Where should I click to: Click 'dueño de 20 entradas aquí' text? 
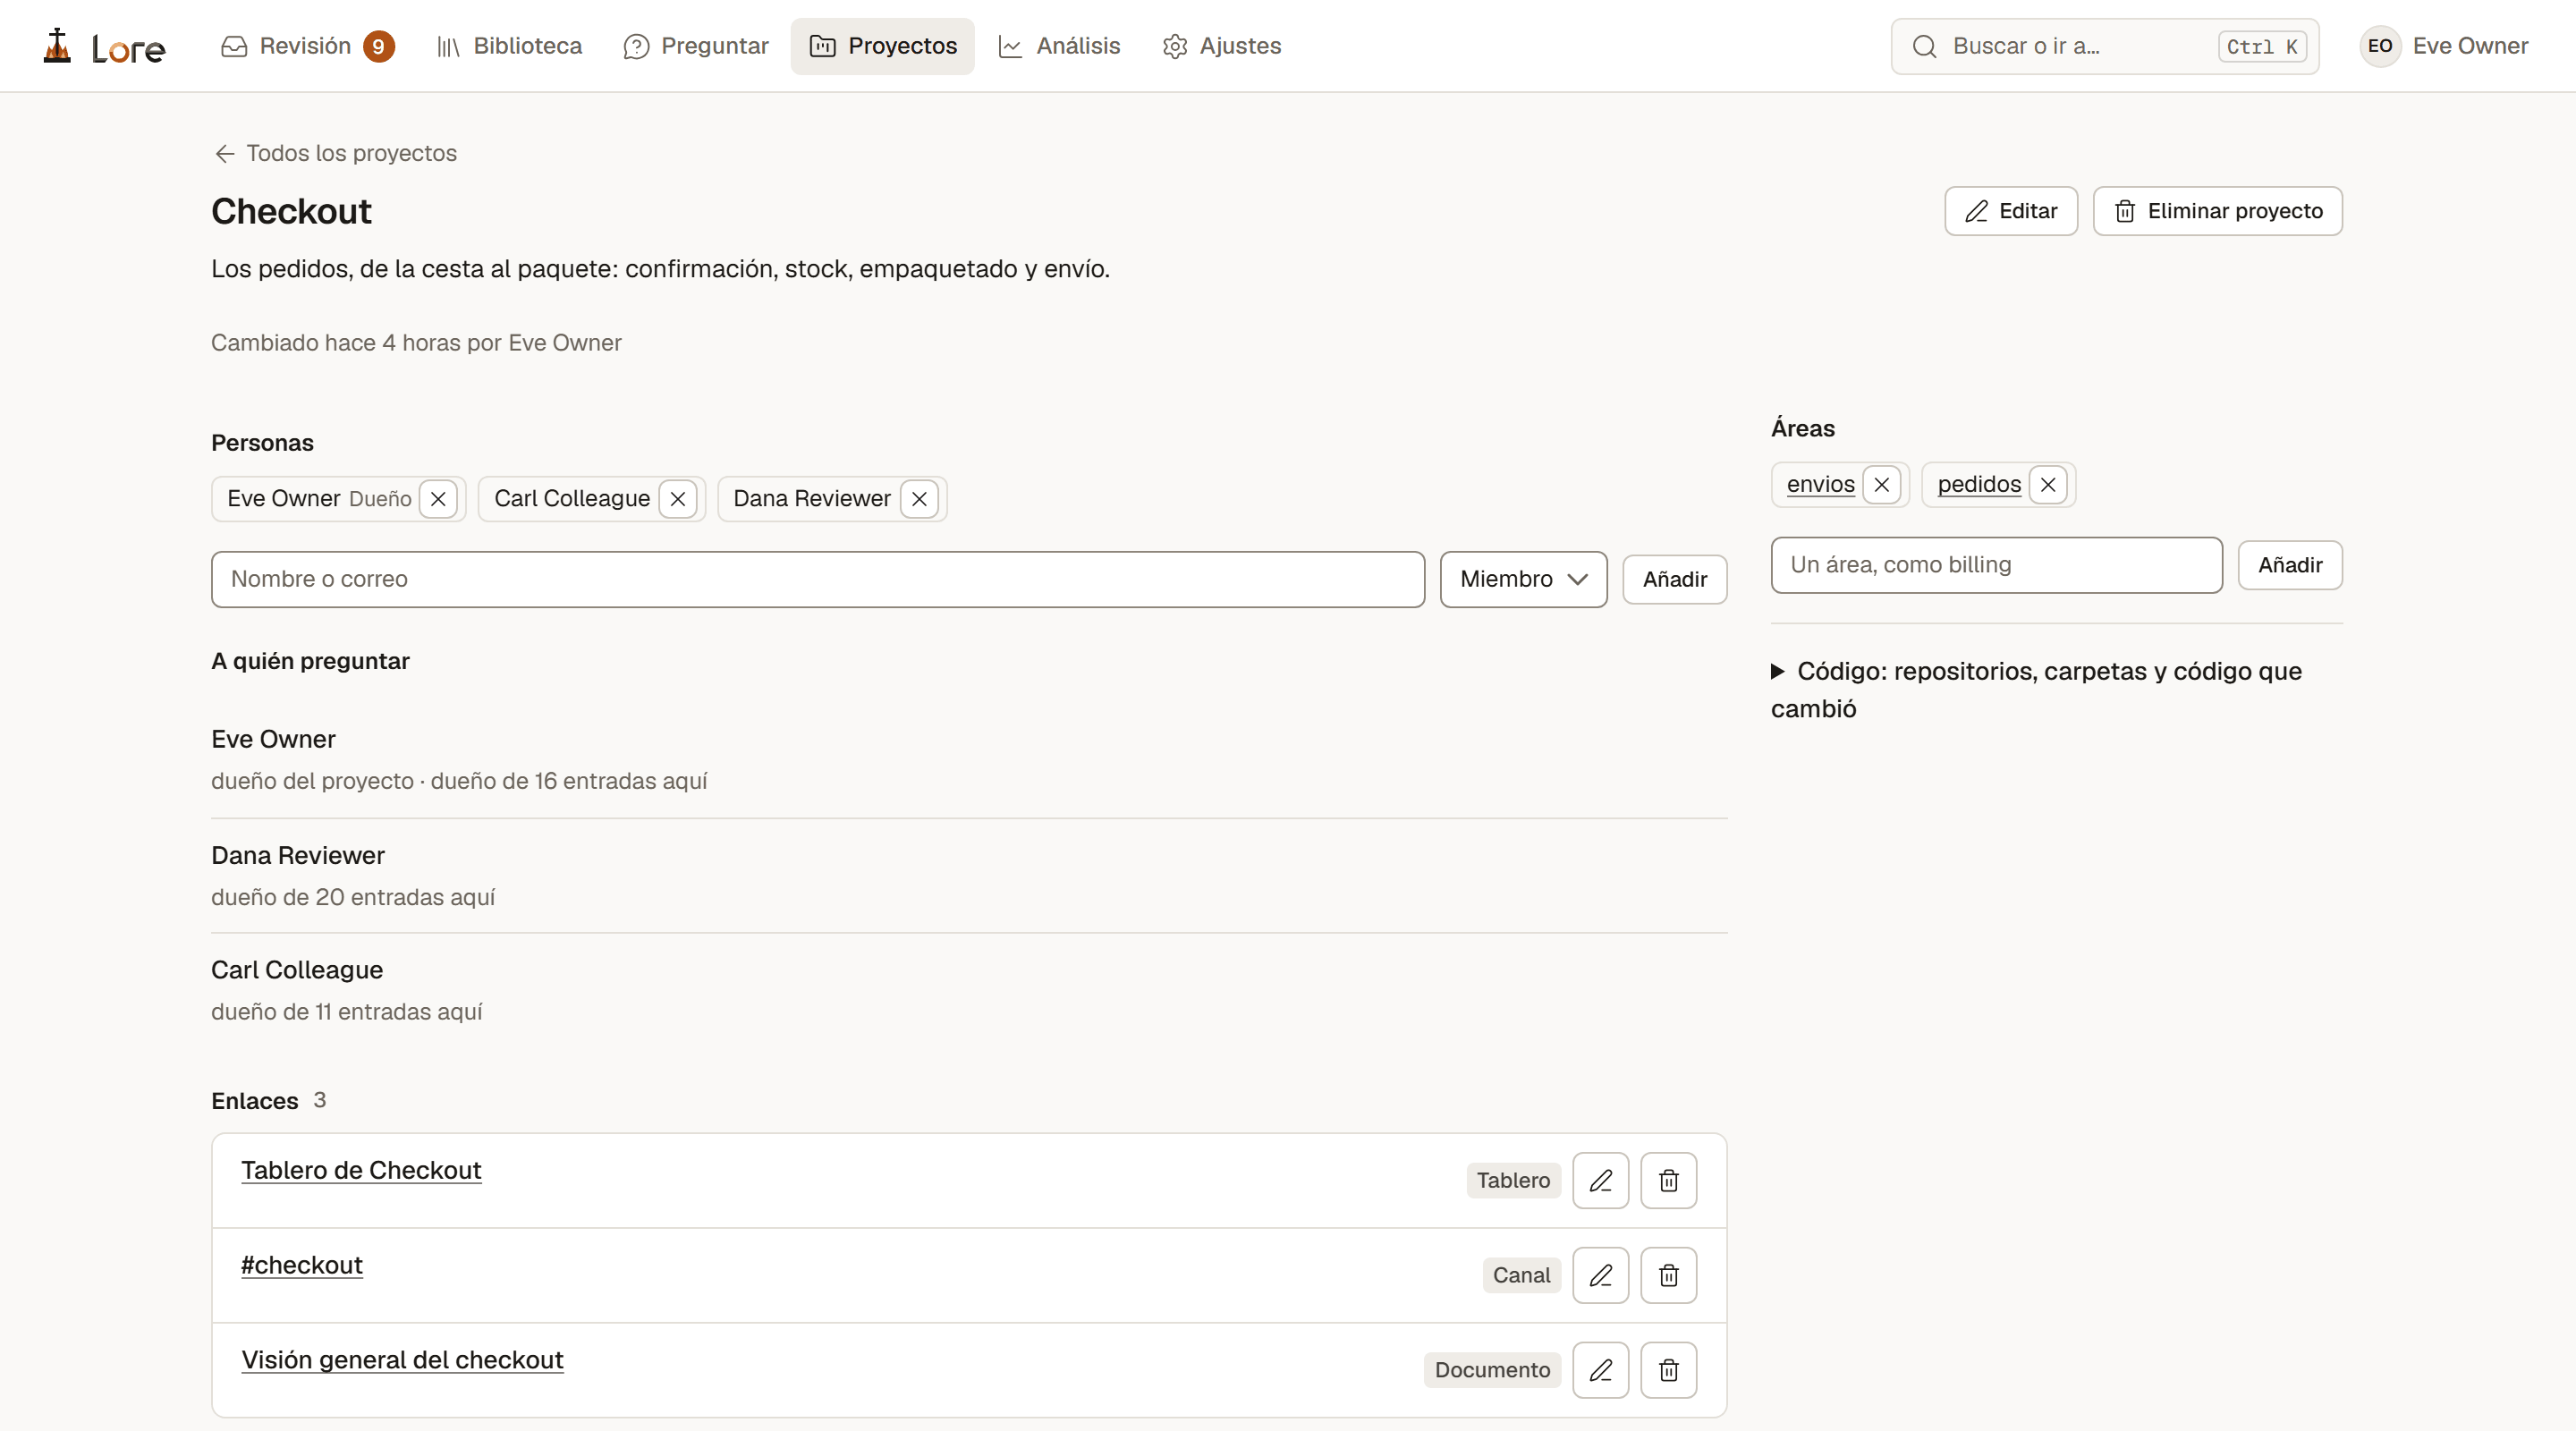(353, 897)
